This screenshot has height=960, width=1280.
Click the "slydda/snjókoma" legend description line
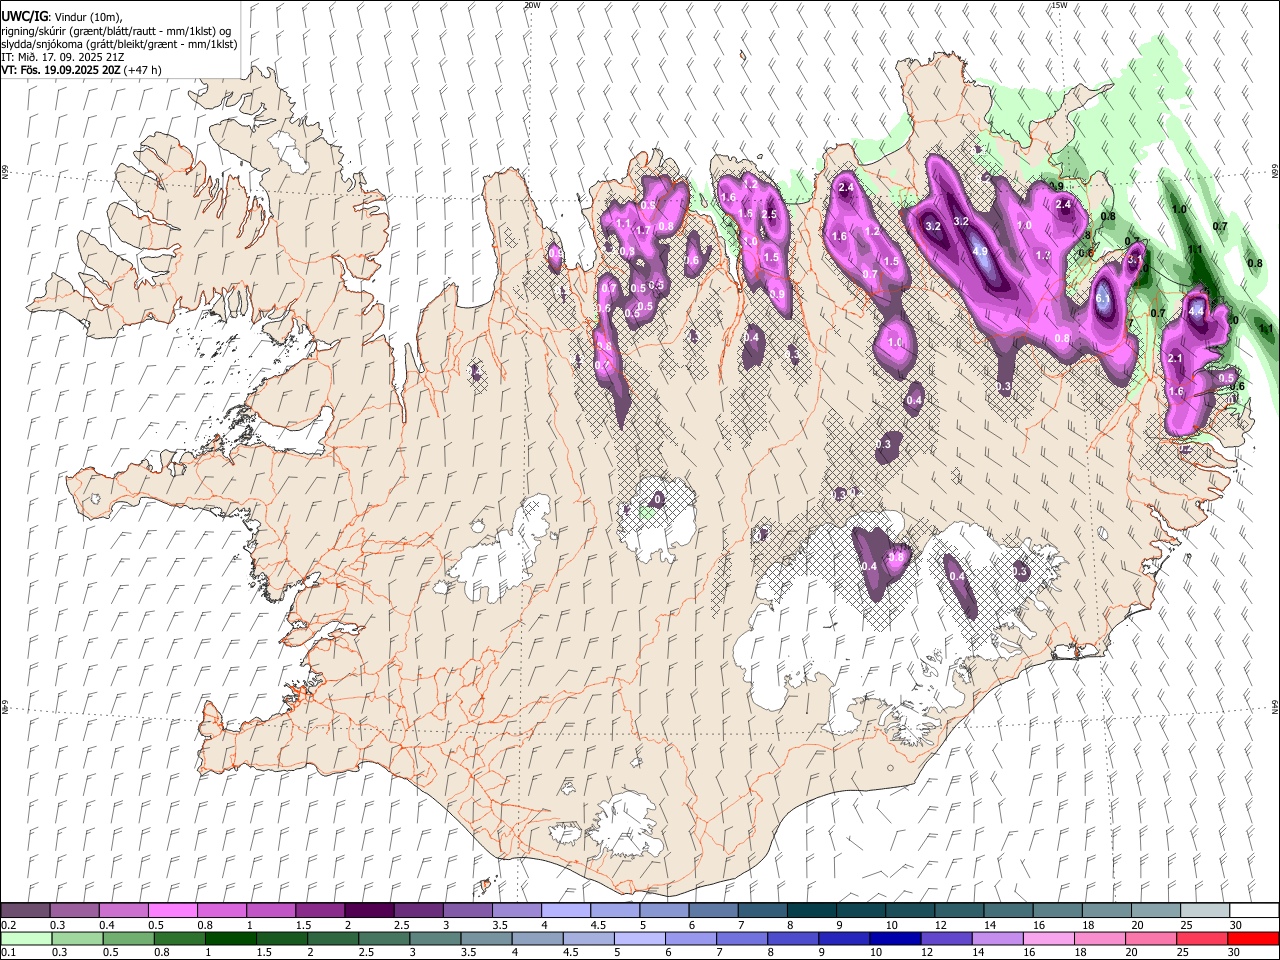pos(119,44)
